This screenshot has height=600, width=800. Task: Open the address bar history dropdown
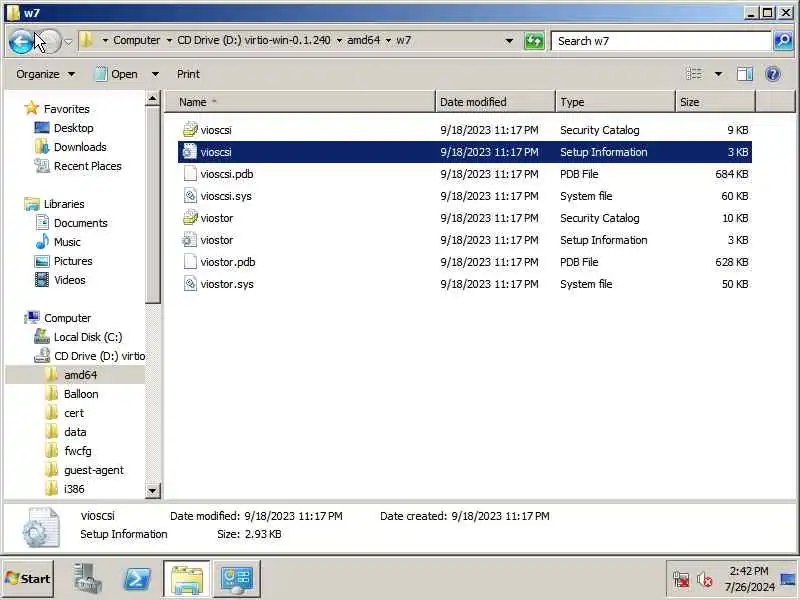509,41
